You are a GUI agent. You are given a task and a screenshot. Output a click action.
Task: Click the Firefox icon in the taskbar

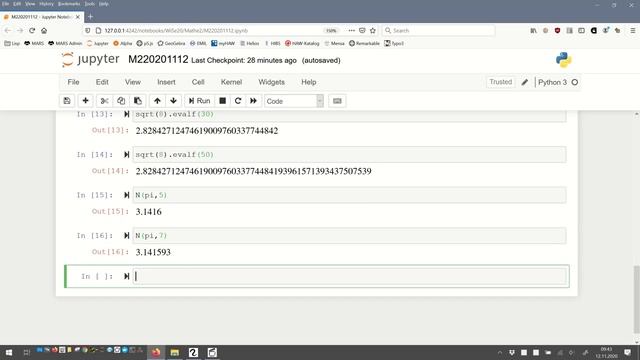[x=156, y=352]
